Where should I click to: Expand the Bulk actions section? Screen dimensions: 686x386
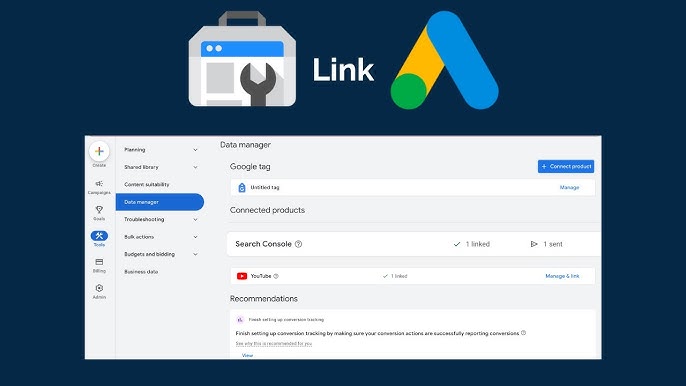coord(160,237)
